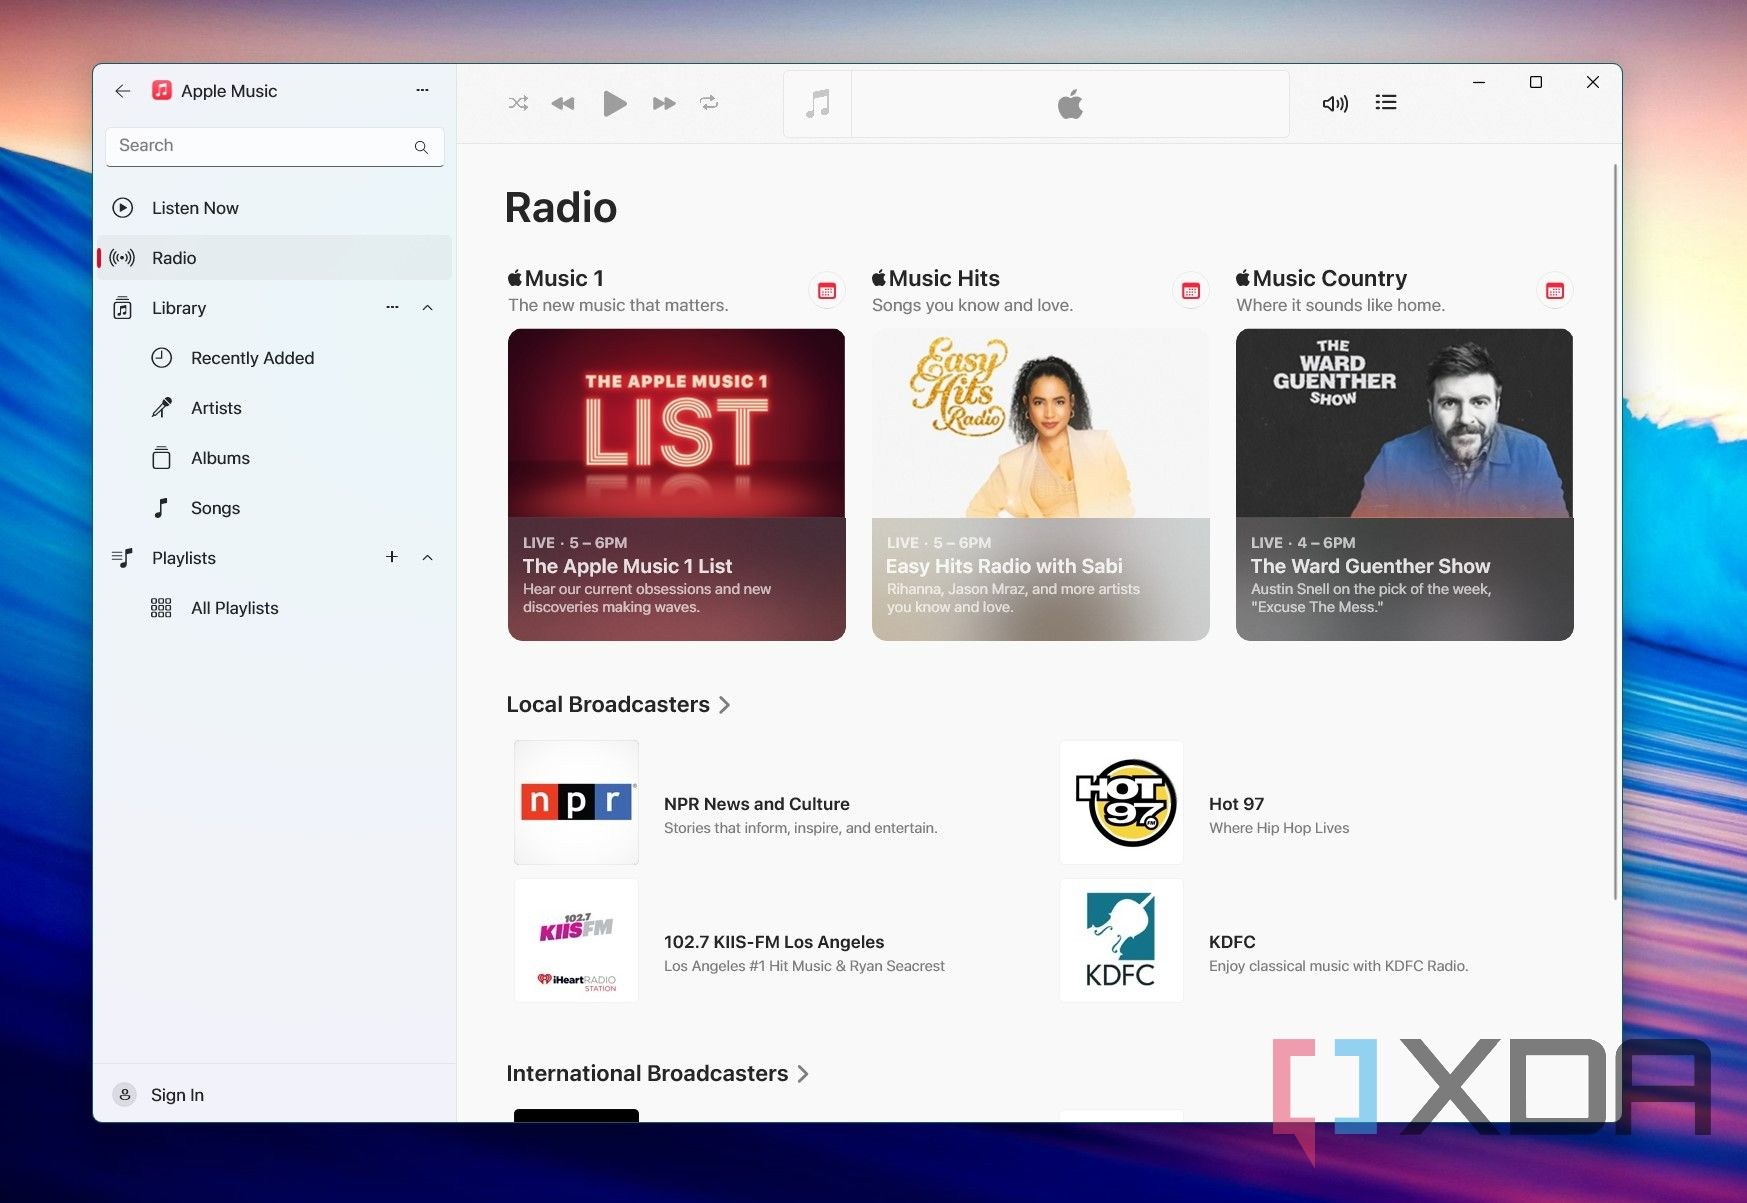Click Sign In at the bottom
Screen dimensions: 1747x1203
[177, 1094]
